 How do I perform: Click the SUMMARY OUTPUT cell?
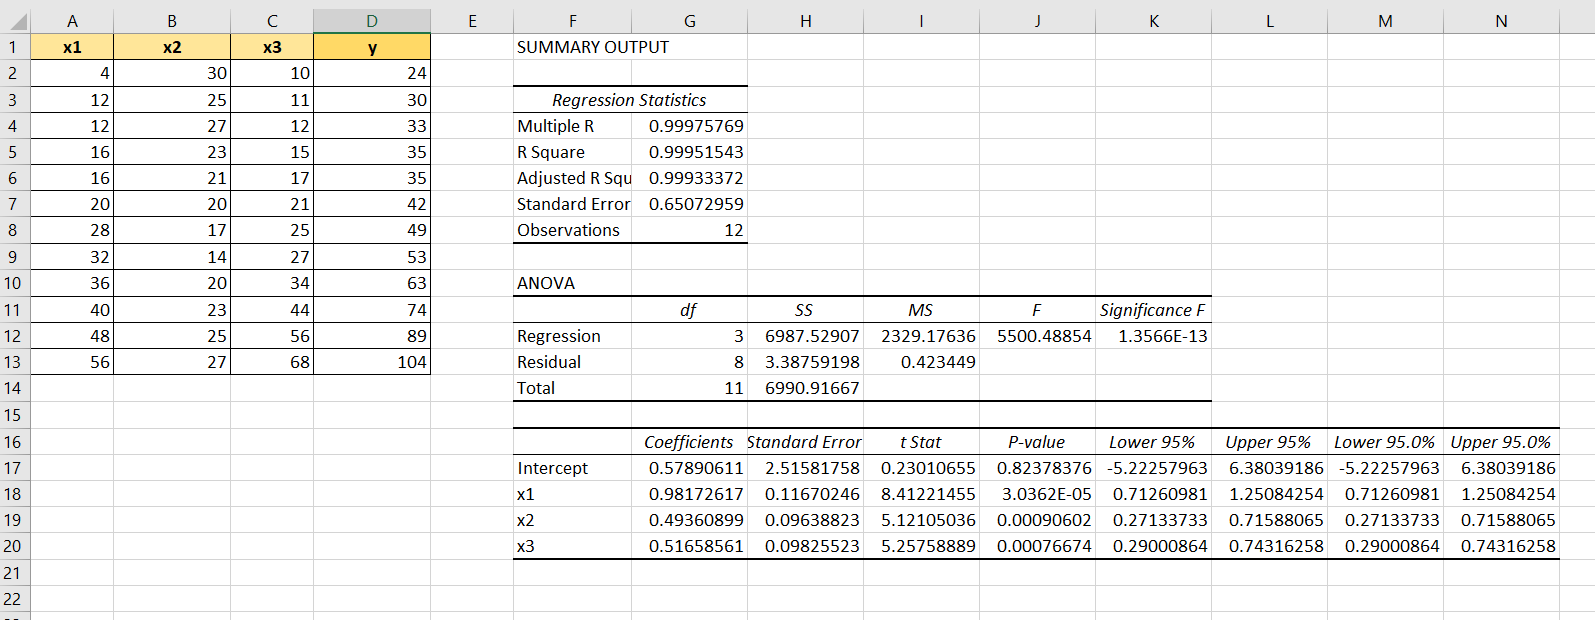coord(592,47)
